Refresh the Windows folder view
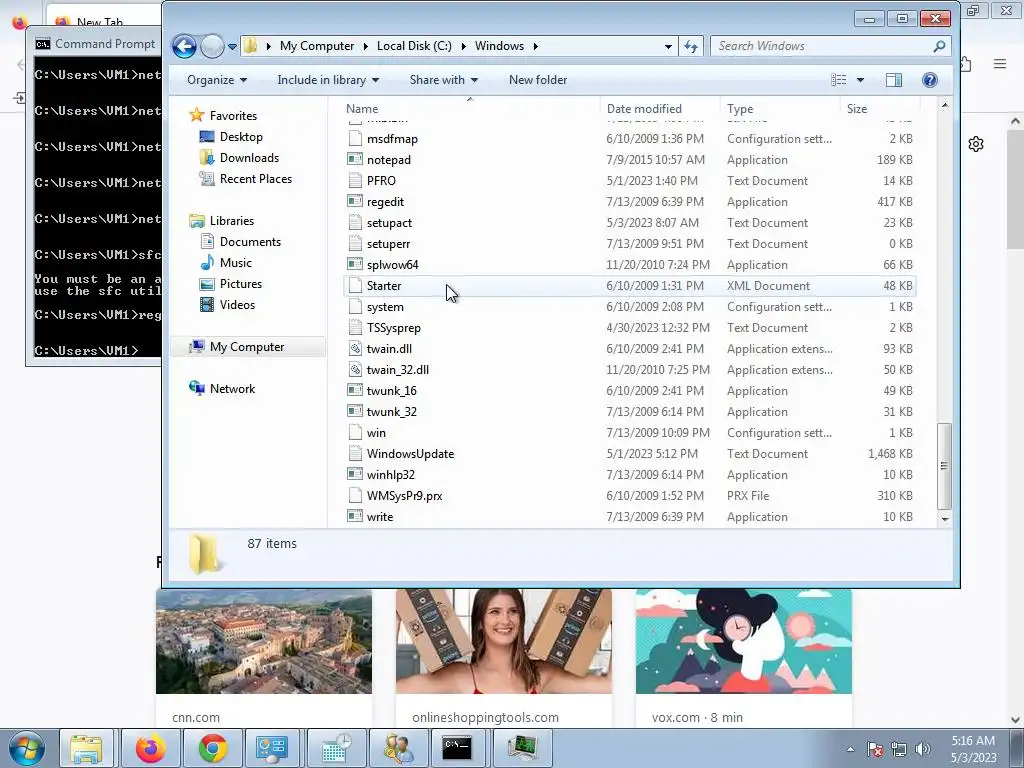Screen dimensions: 1024x768 click(691, 46)
